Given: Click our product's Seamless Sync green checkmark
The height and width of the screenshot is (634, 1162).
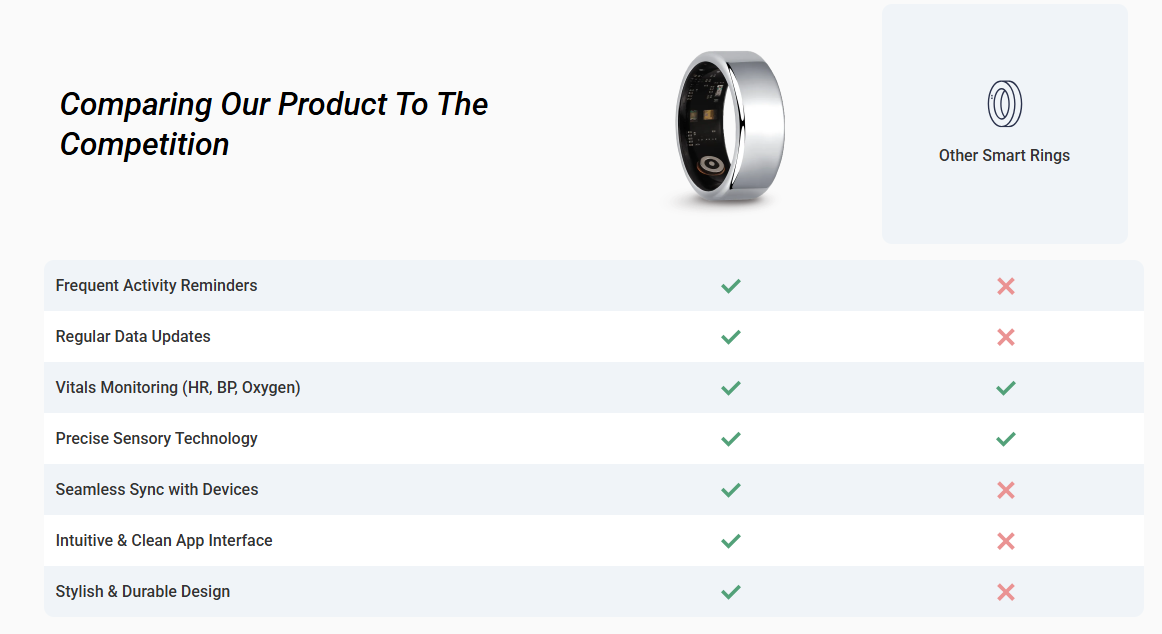Looking at the screenshot, I should coord(731,490).
